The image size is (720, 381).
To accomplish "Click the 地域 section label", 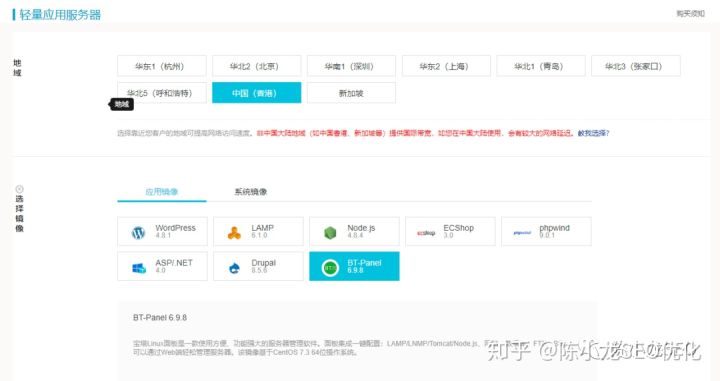I will (17, 67).
